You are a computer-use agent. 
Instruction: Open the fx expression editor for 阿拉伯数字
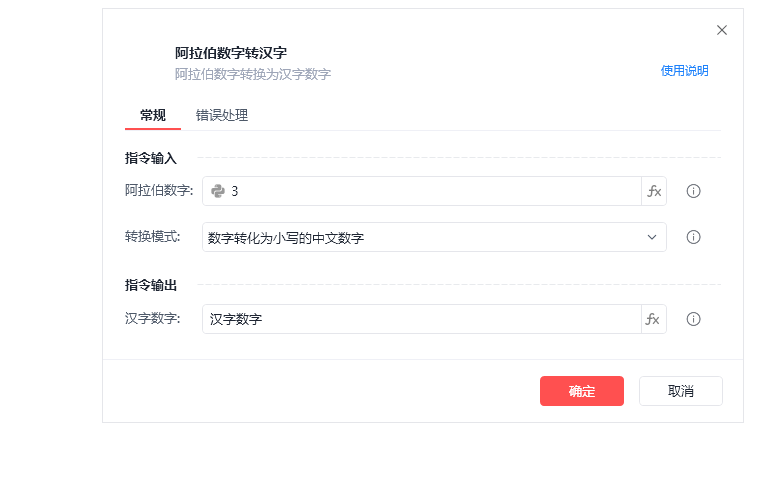pyautogui.click(x=654, y=191)
